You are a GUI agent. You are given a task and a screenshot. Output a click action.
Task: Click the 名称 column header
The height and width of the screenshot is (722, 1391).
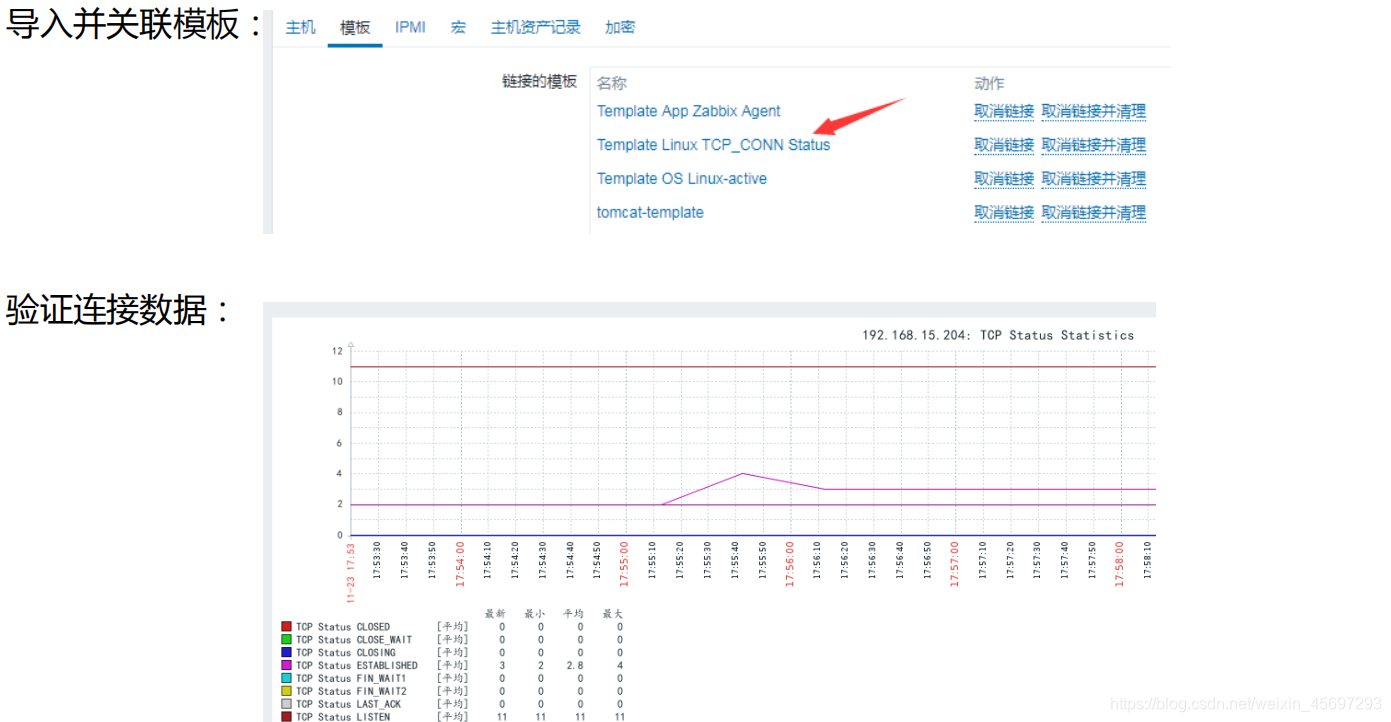(612, 83)
